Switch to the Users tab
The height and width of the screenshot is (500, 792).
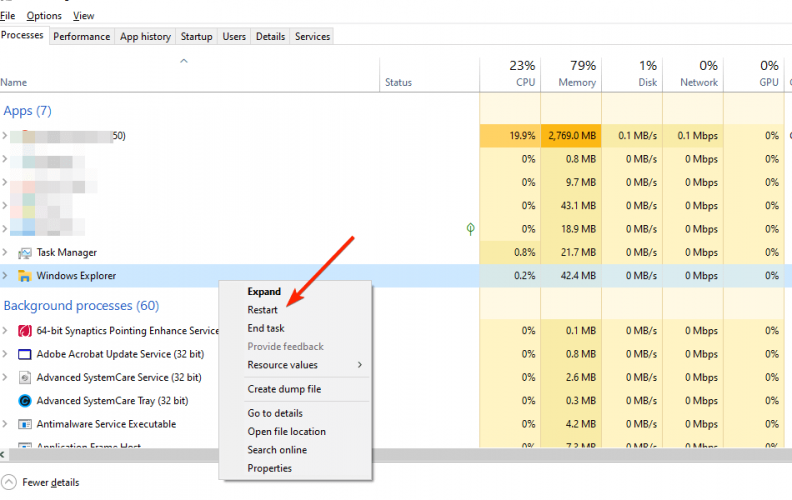pos(234,36)
